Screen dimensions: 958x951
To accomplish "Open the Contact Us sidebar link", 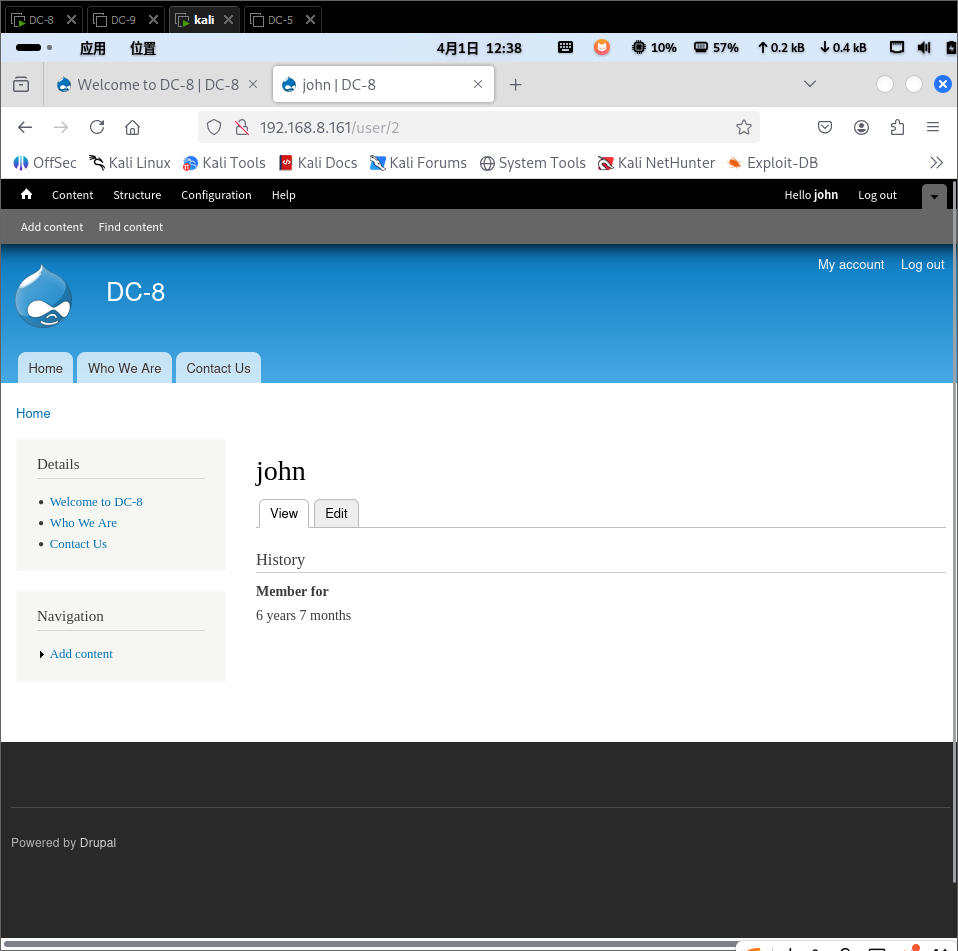I will tap(78, 544).
